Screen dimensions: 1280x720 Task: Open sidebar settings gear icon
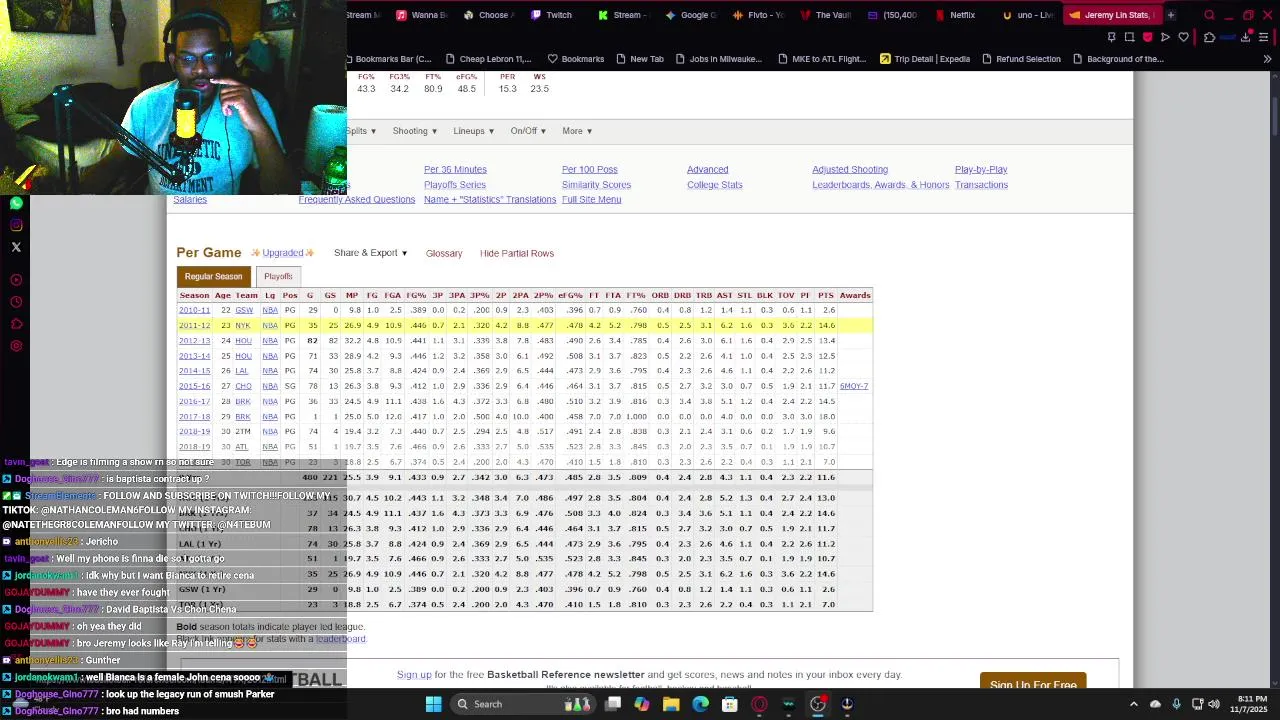16,346
